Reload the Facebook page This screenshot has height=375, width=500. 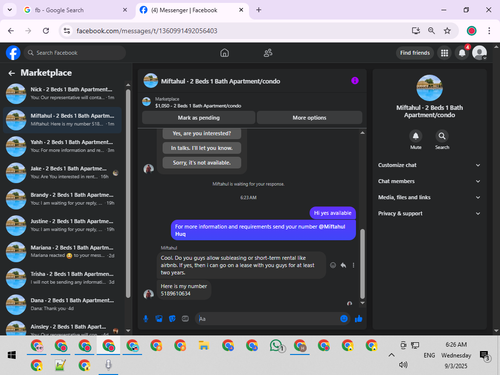[46, 31]
